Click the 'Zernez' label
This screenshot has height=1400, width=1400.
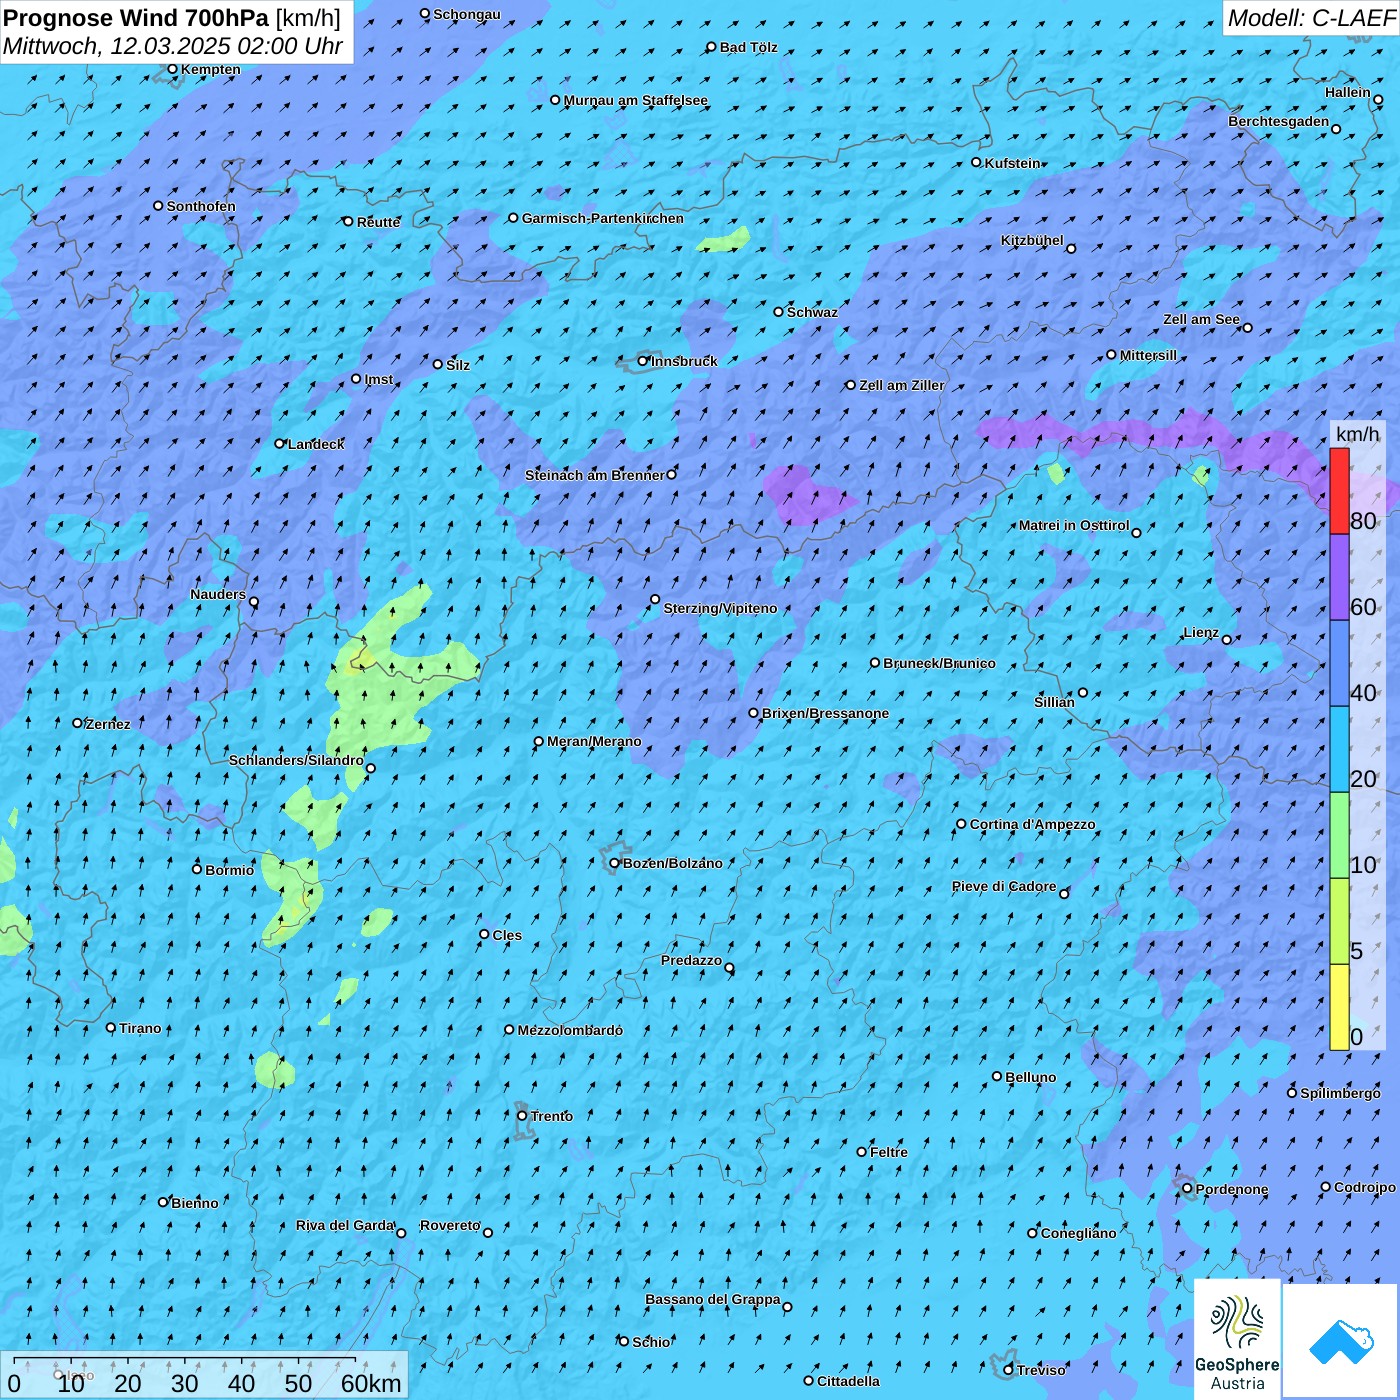click(x=108, y=724)
